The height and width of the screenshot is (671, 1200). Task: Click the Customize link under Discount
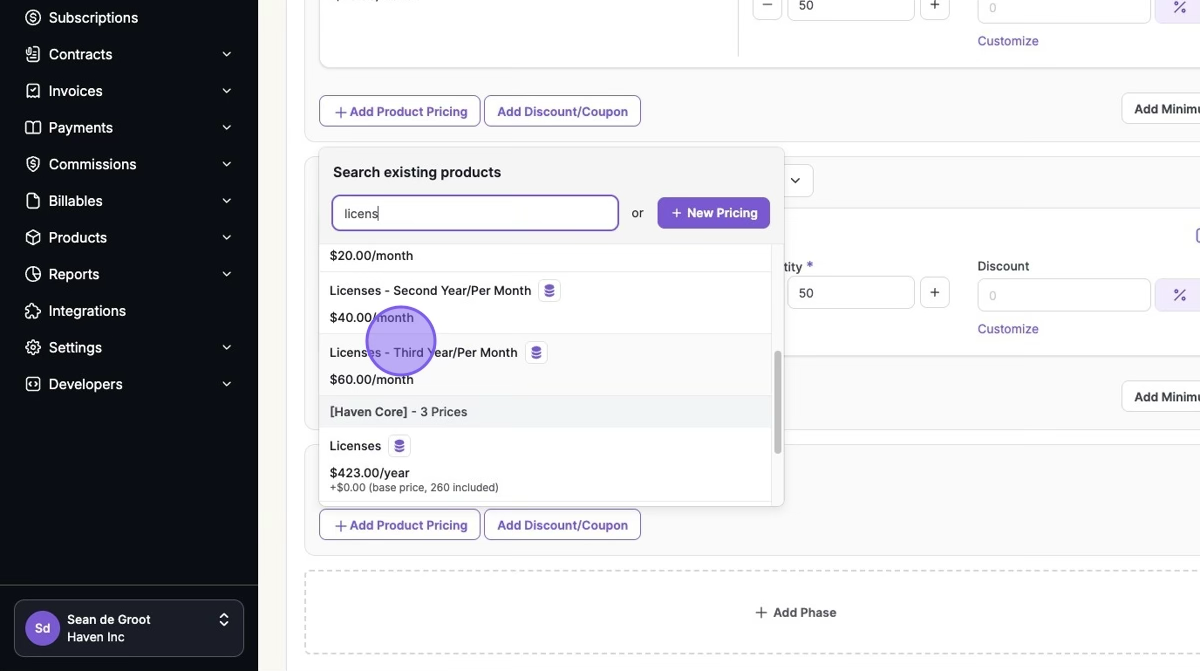click(x=1007, y=329)
